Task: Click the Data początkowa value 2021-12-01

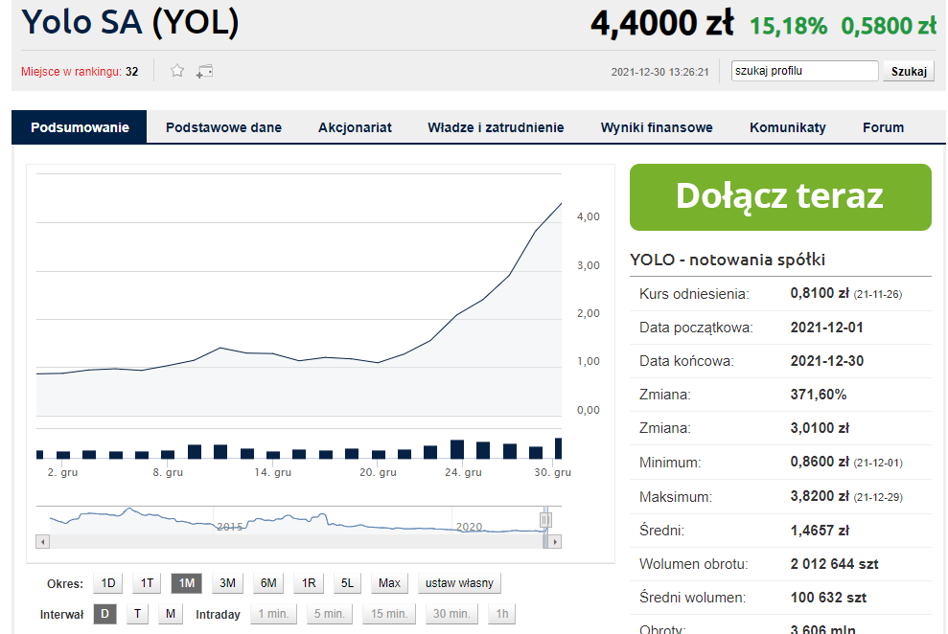Action: (827, 327)
